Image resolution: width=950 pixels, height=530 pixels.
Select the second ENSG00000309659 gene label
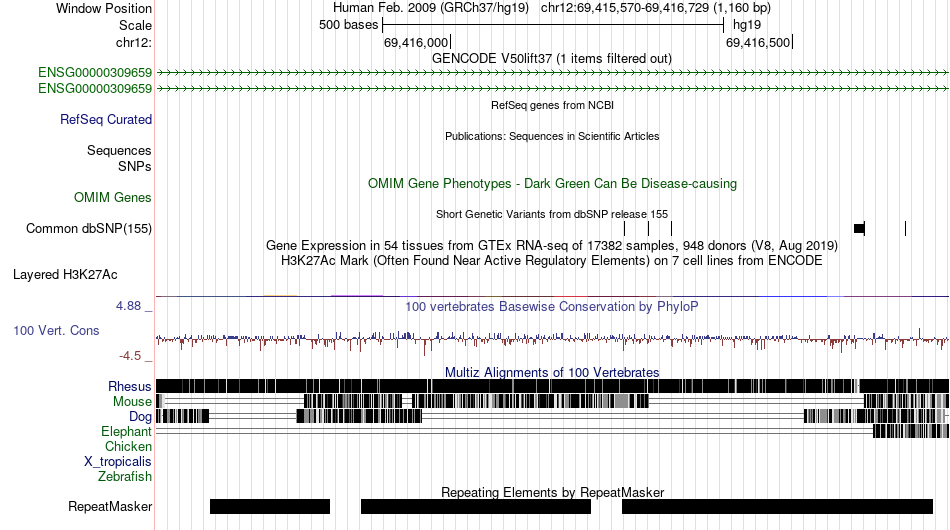[x=95, y=88]
